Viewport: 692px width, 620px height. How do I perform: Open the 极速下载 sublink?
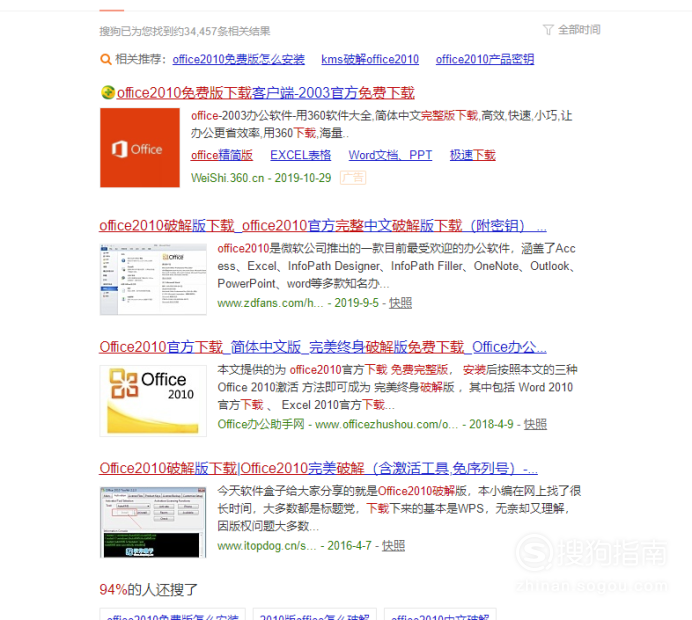pyautogui.click(x=473, y=155)
